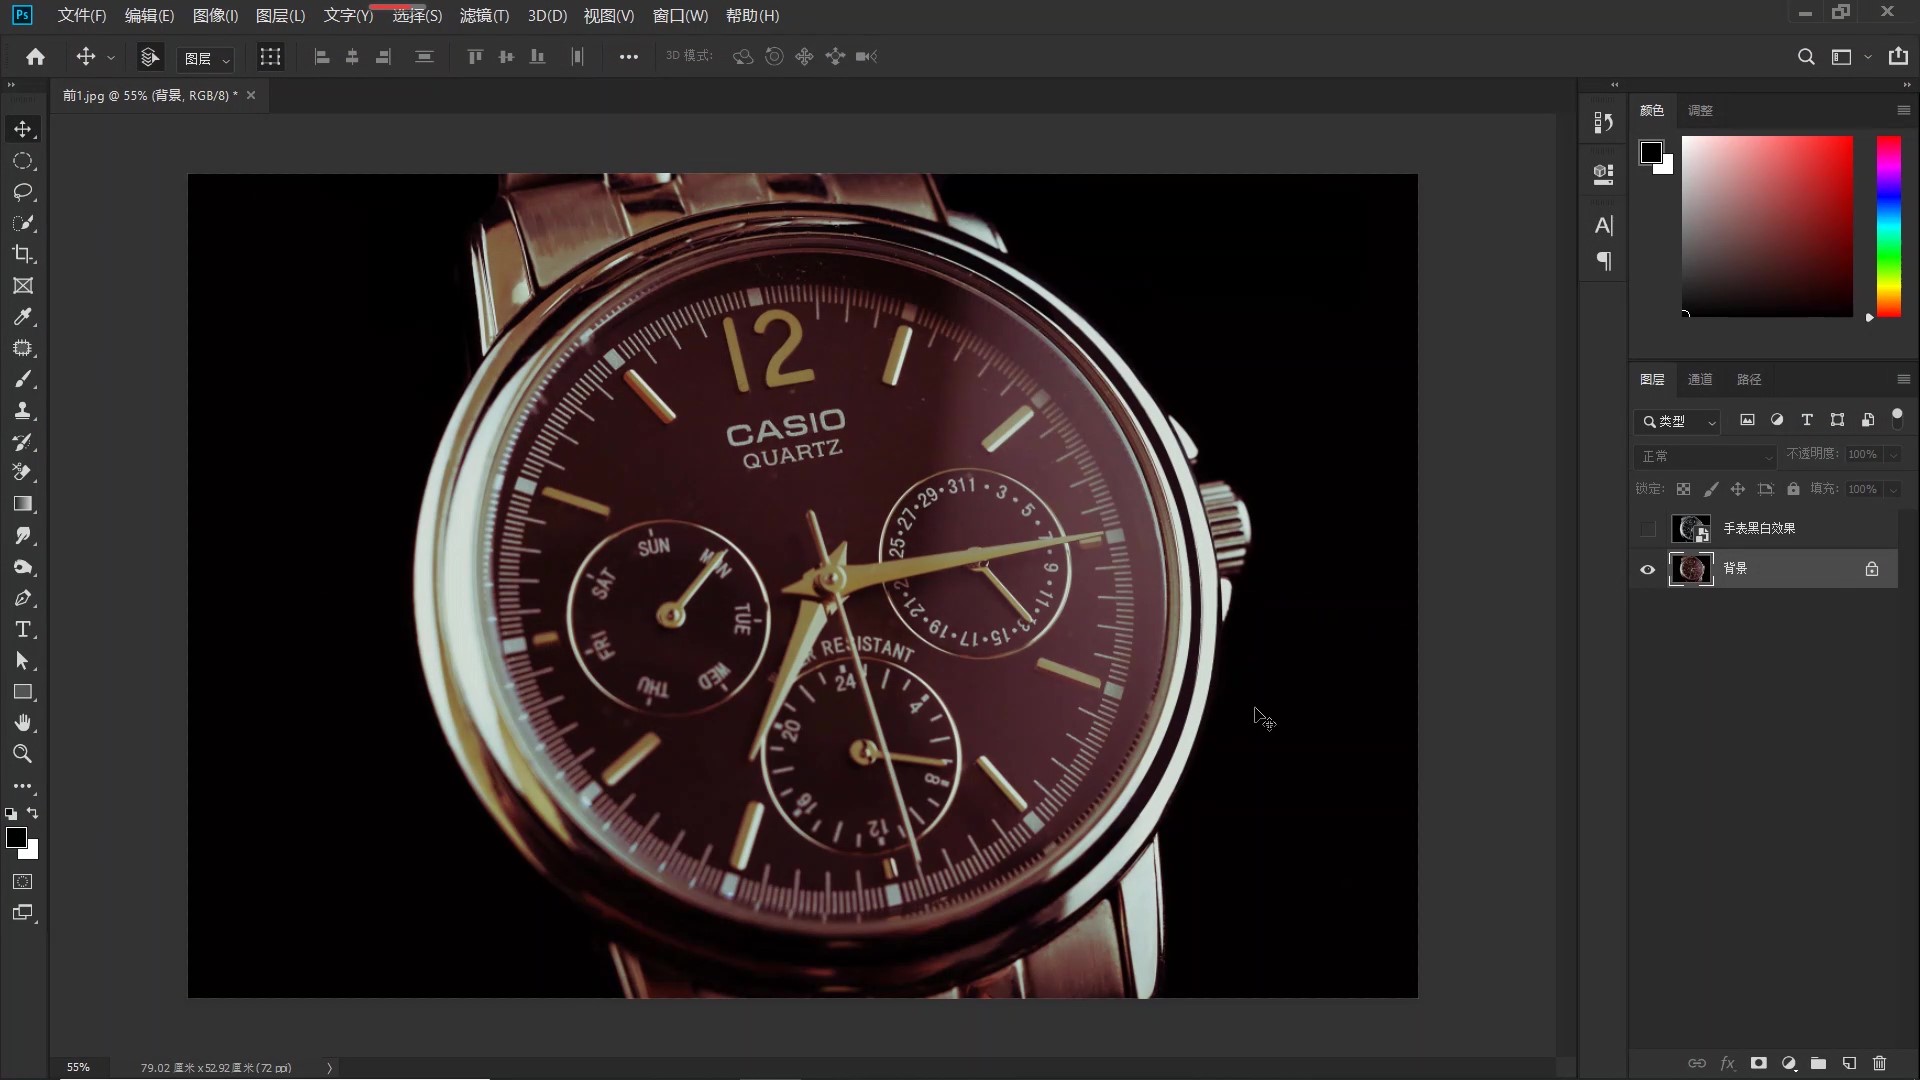Select the Hand tool
Viewport: 1920px width, 1080px height.
coord(22,723)
